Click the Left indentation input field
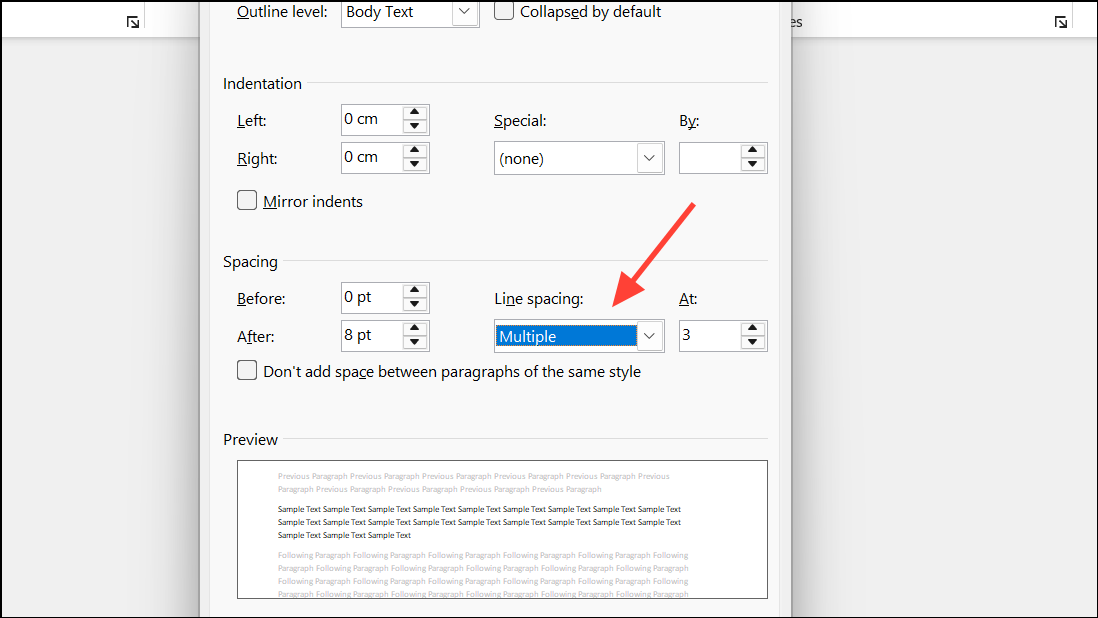1098x618 pixels. coord(375,119)
